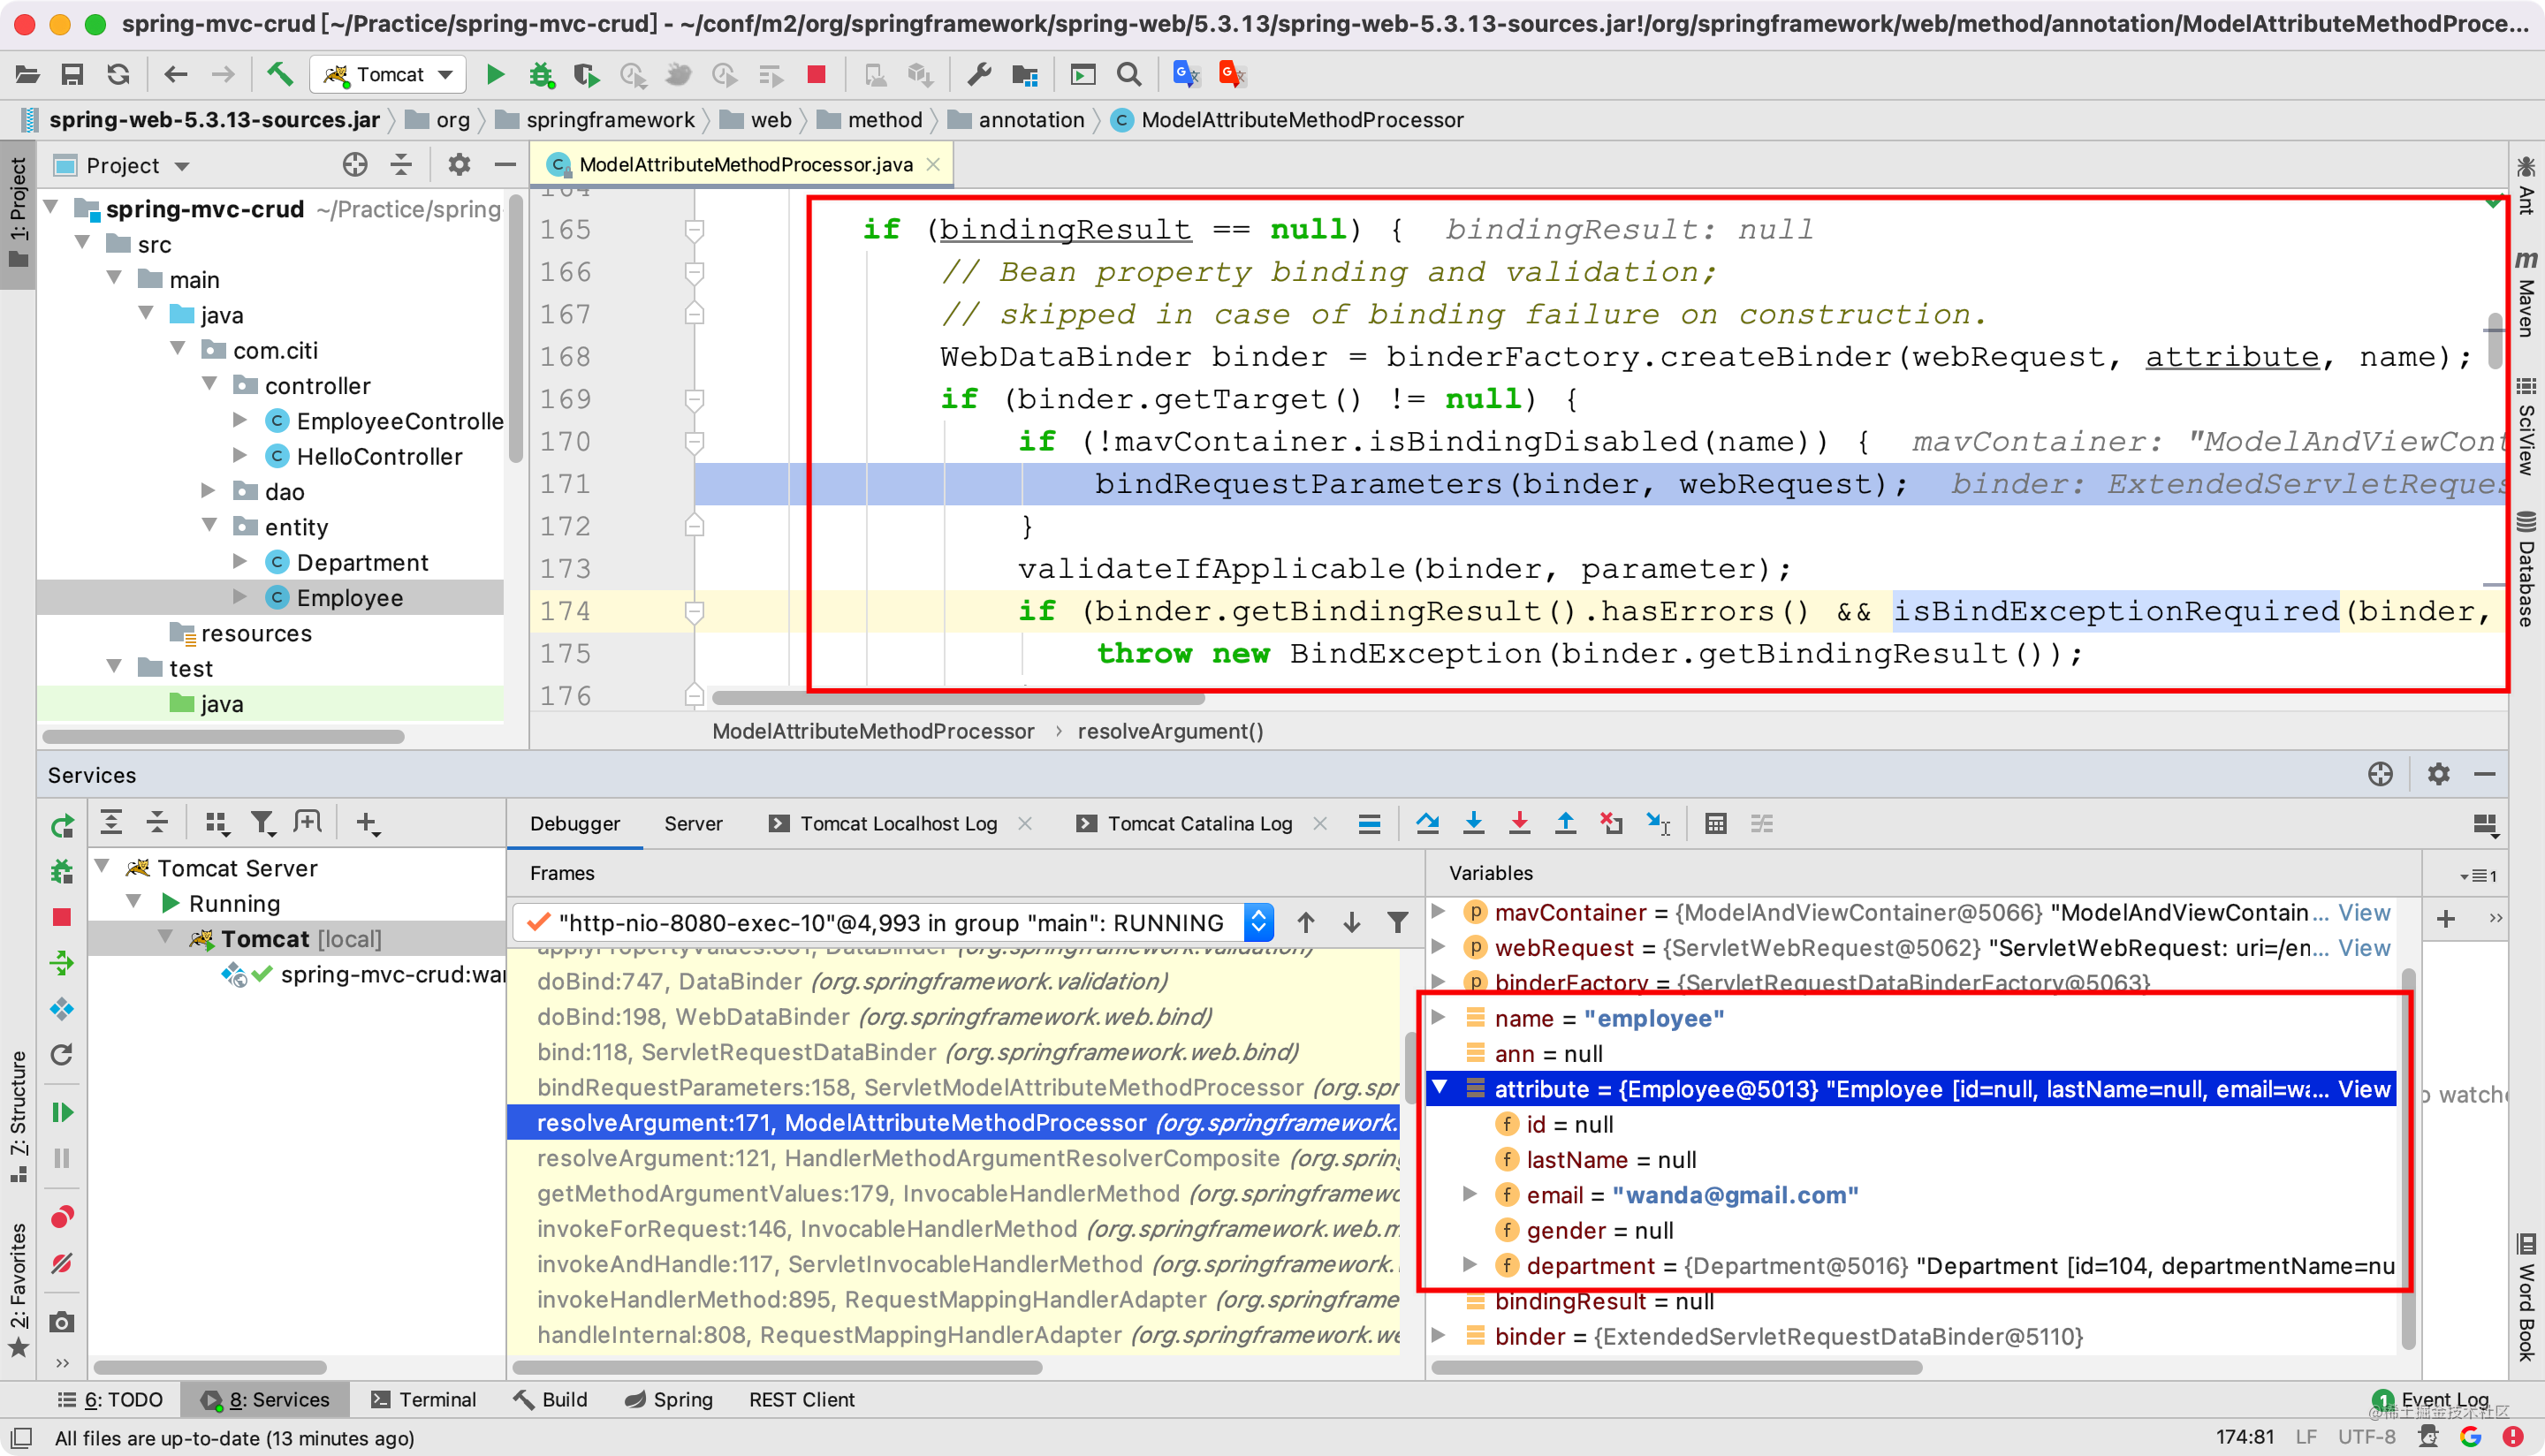Click the Step Into blue arrow

coord(1474,824)
